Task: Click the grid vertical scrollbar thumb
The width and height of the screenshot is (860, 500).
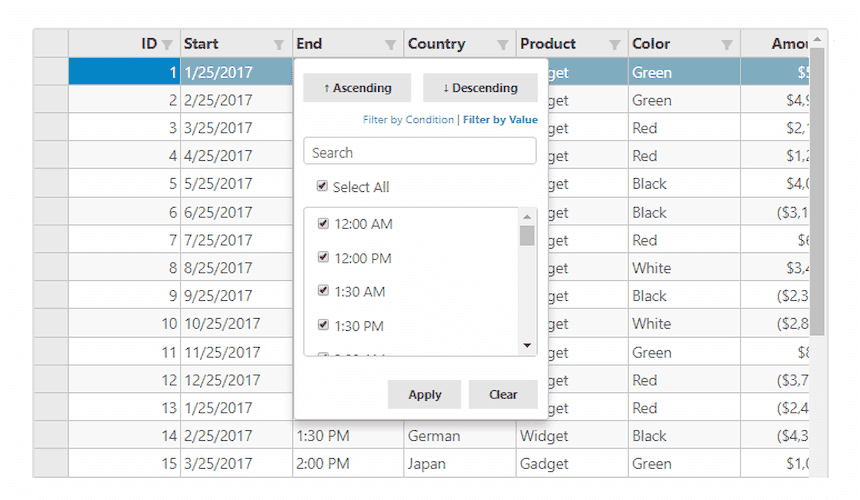Action: click(x=817, y=192)
